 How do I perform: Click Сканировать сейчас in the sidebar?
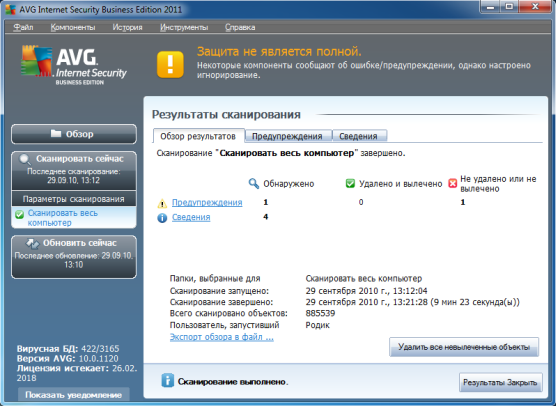(x=74, y=171)
